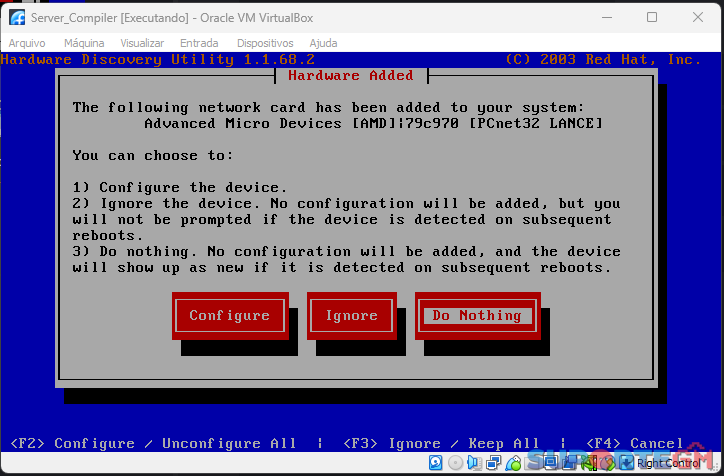Minimize the Server_Compiler VirtualBox window

pyautogui.click(x=607, y=18)
